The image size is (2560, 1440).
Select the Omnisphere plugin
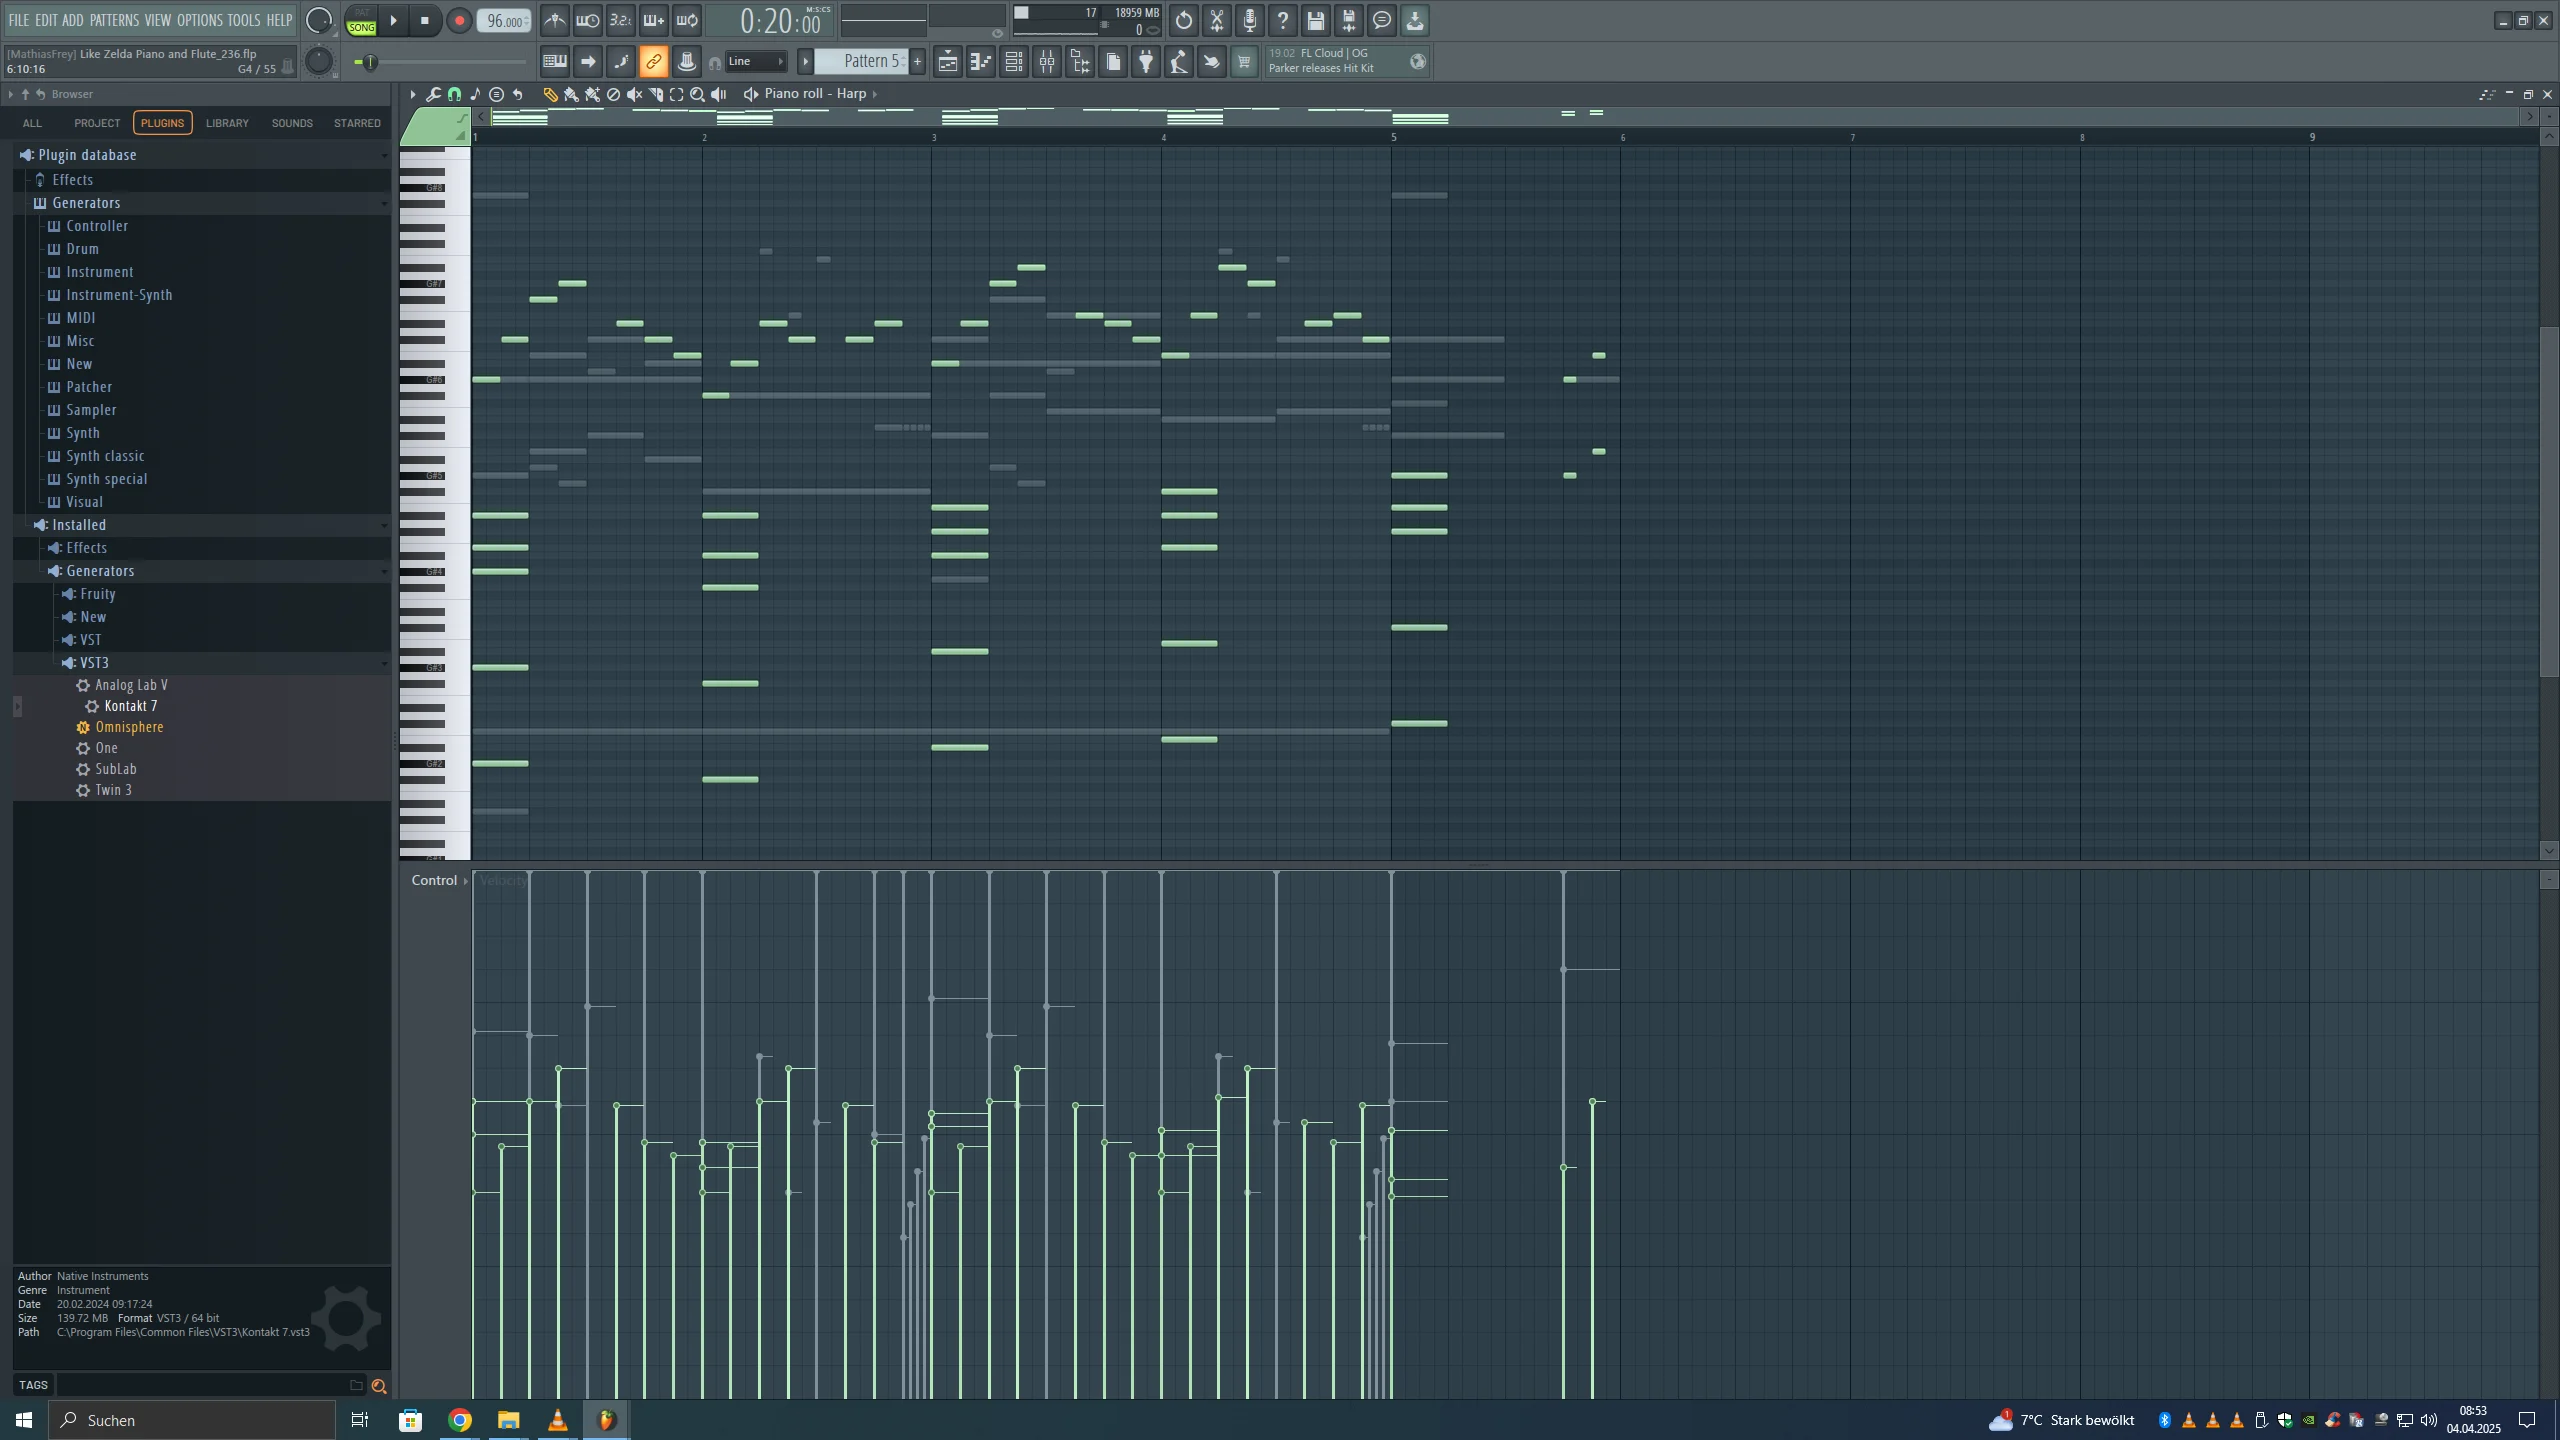pos(129,727)
